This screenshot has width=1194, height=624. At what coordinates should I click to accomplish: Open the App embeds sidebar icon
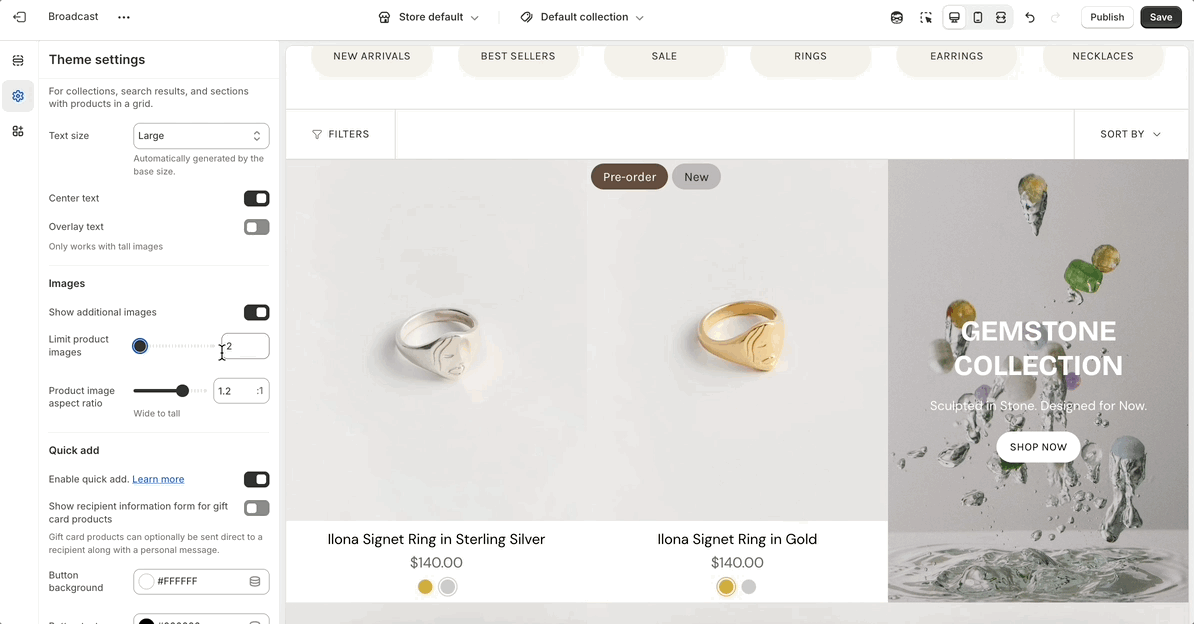click(18, 131)
